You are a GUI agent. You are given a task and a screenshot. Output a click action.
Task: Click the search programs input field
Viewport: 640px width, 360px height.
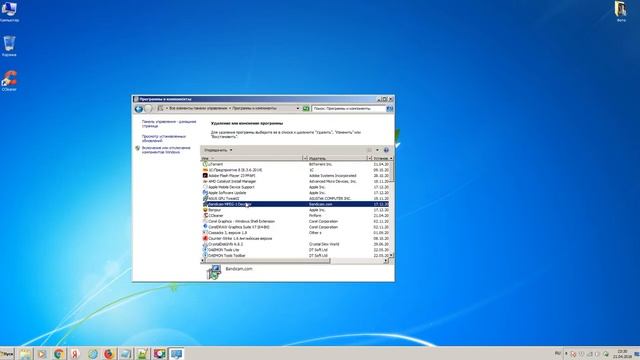coord(349,109)
